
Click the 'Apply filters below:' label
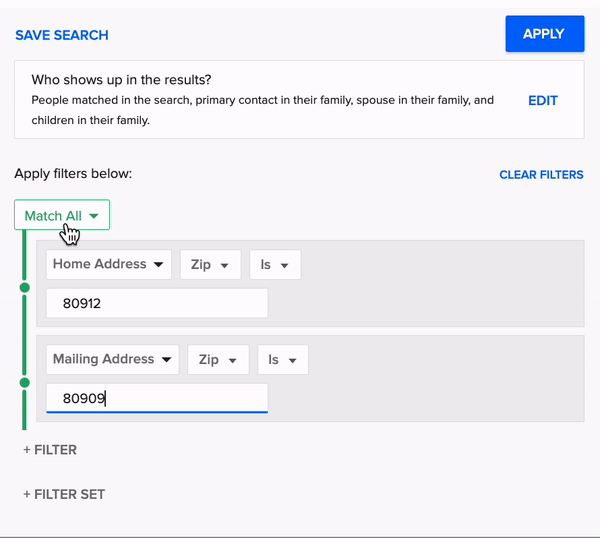click(x=73, y=174)
